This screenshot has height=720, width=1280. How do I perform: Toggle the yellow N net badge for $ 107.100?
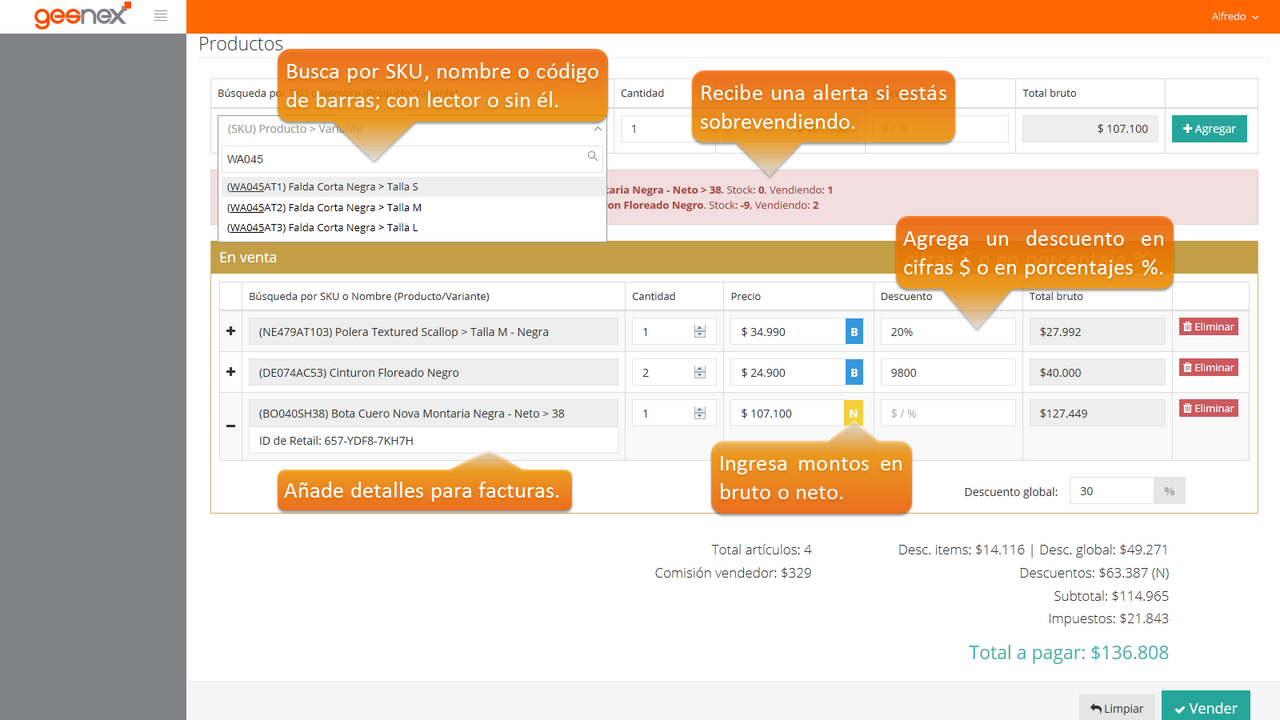tap(854, 413)
